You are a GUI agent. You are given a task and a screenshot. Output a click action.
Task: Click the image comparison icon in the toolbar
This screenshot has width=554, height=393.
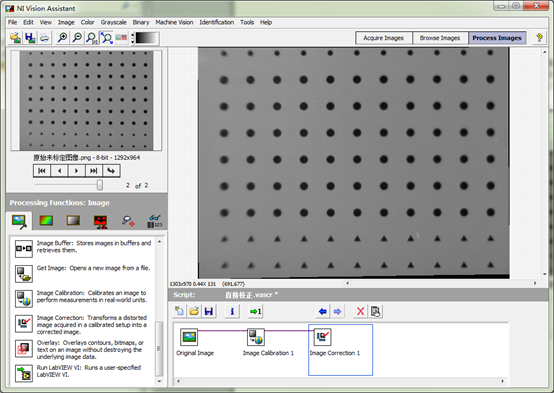point(121,37)
